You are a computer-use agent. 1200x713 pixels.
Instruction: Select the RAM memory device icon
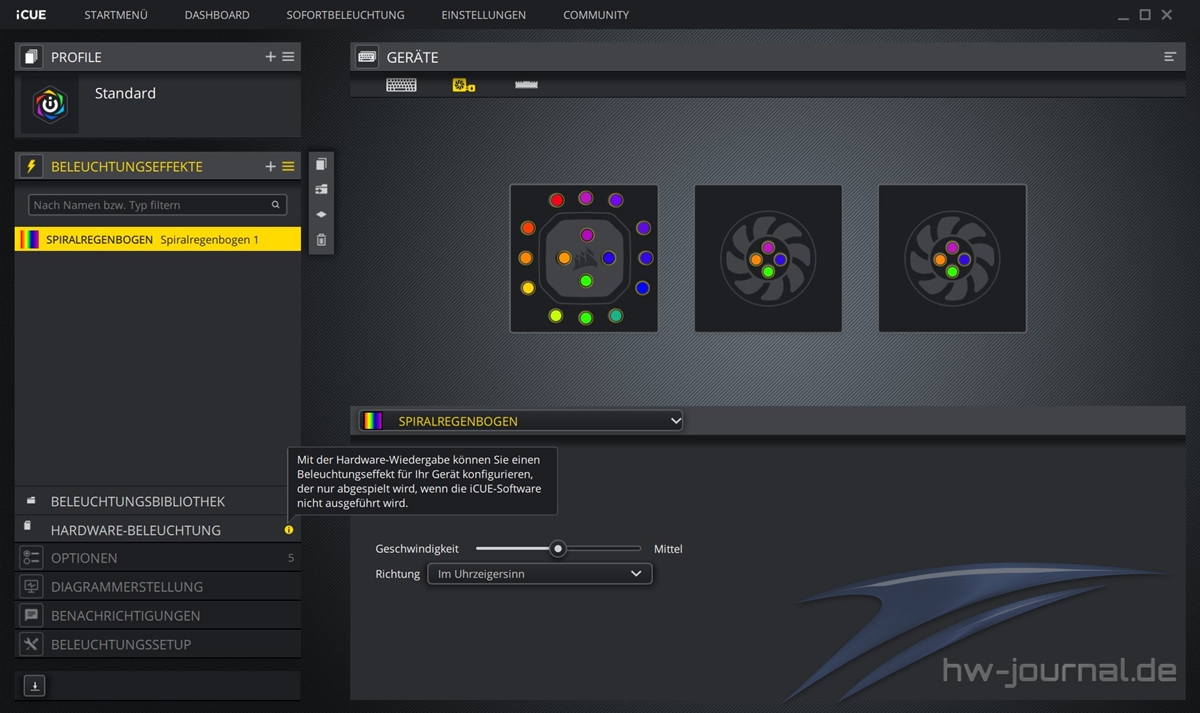pos(526,86)
